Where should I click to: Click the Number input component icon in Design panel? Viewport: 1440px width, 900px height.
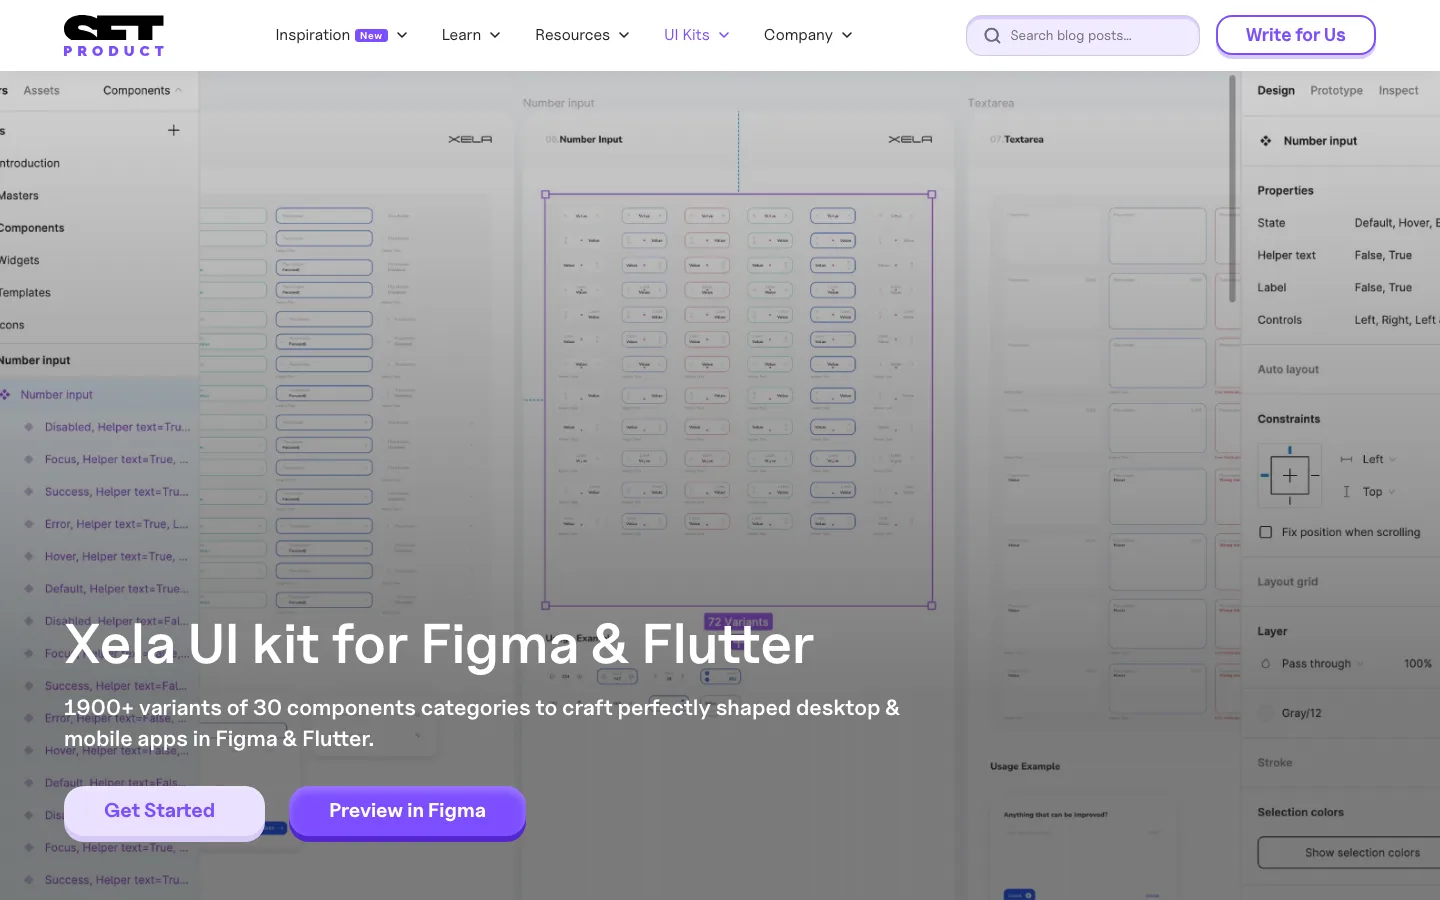(x=1266, y=141)
